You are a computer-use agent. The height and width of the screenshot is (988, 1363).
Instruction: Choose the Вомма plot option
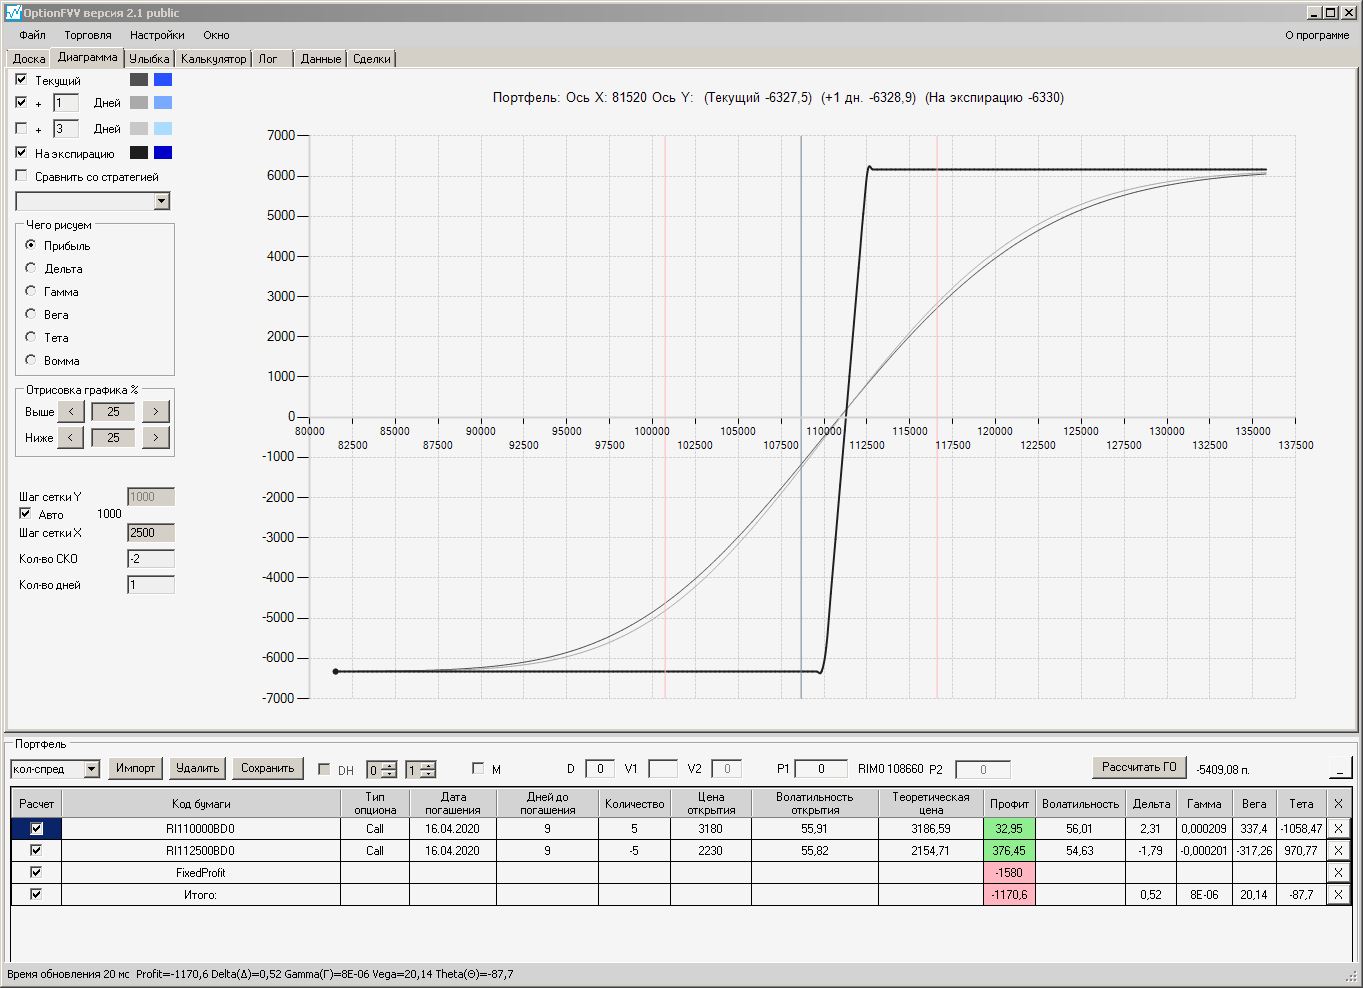tap(31, 360)
